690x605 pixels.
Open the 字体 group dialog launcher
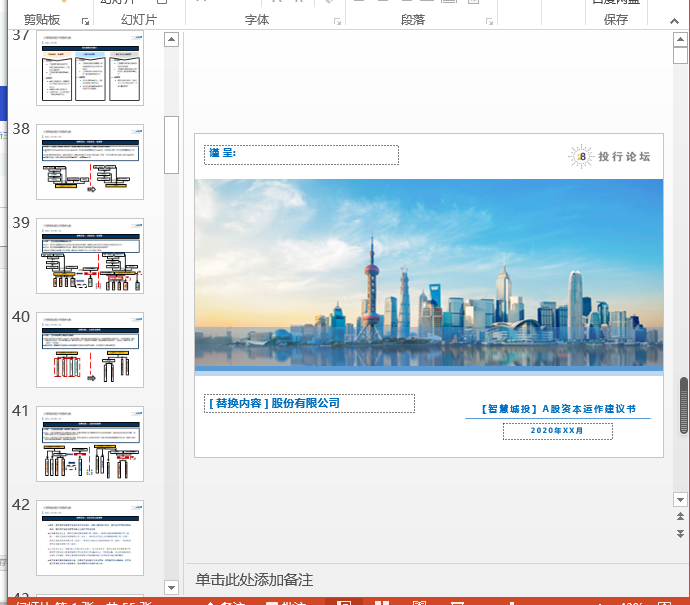(x=337, y=21)
